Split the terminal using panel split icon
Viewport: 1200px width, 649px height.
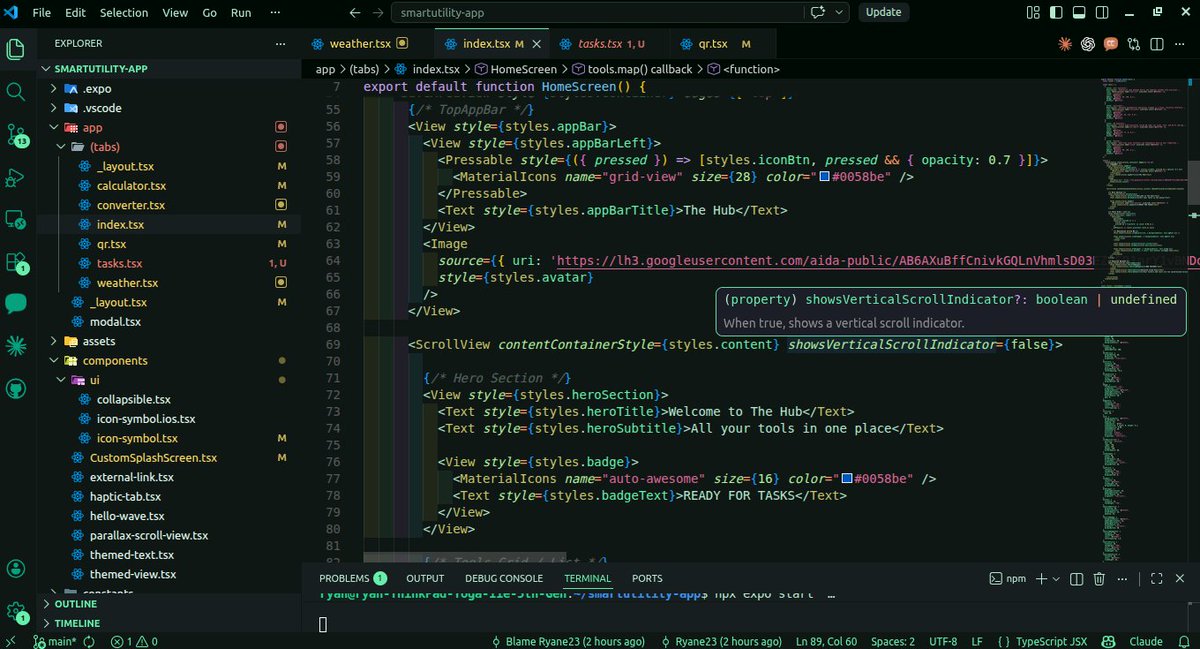(x=1076, y=578)
